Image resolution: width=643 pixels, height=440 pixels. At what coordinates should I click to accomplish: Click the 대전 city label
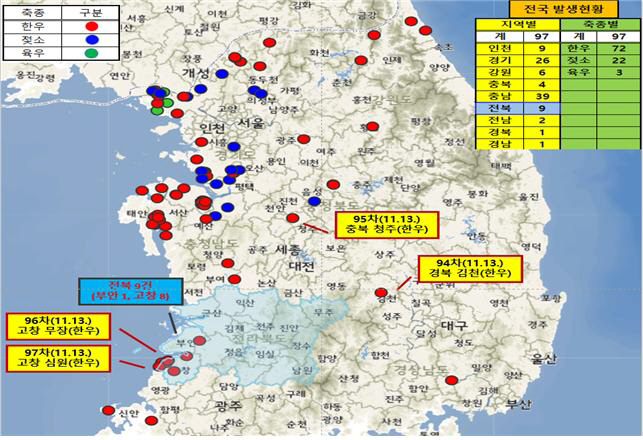[302, 266]
